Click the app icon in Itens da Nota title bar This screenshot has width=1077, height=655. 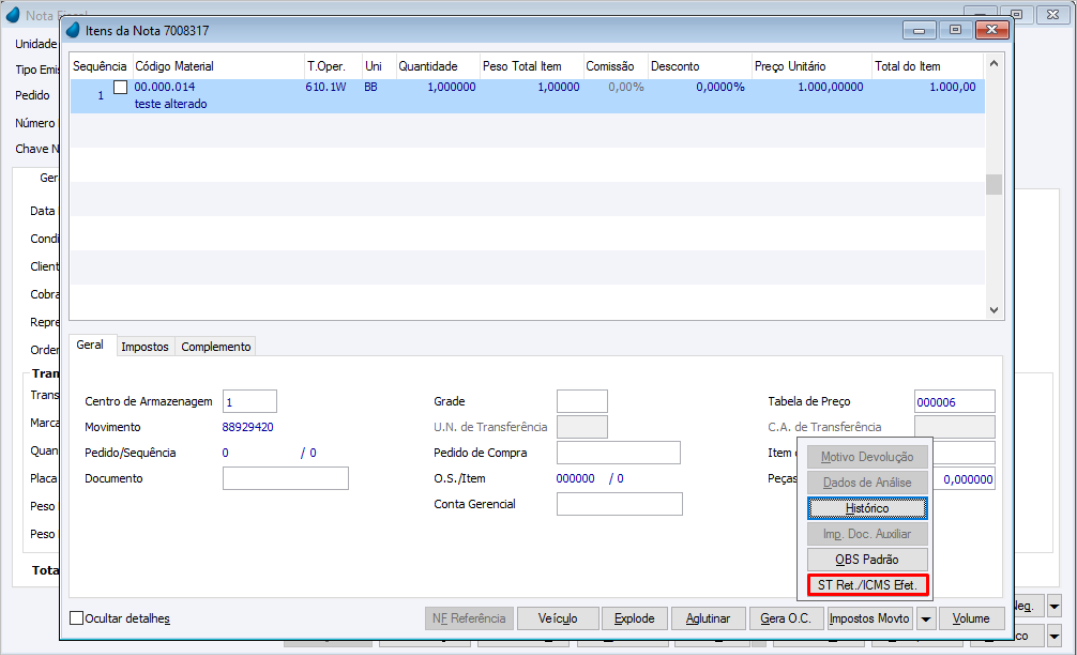(x=73, y=30)
